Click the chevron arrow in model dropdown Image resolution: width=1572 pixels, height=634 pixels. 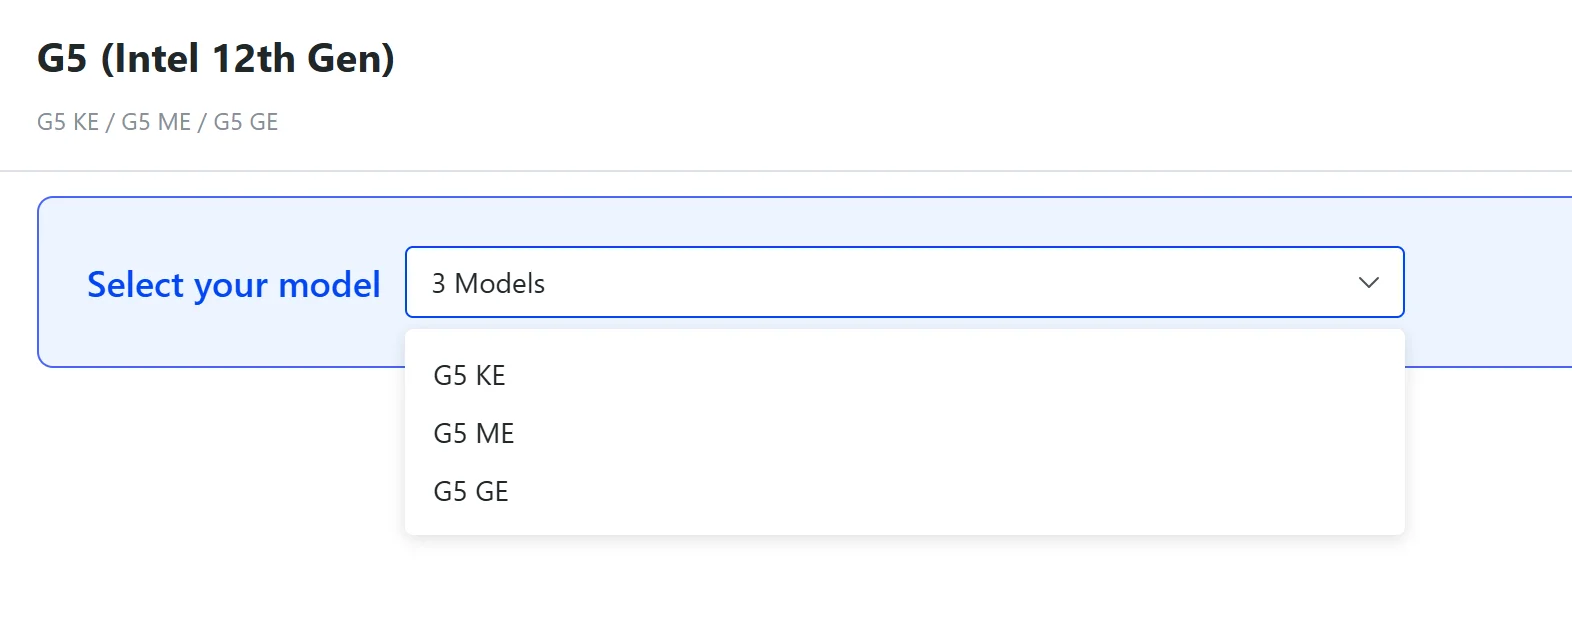[1368, 283]
